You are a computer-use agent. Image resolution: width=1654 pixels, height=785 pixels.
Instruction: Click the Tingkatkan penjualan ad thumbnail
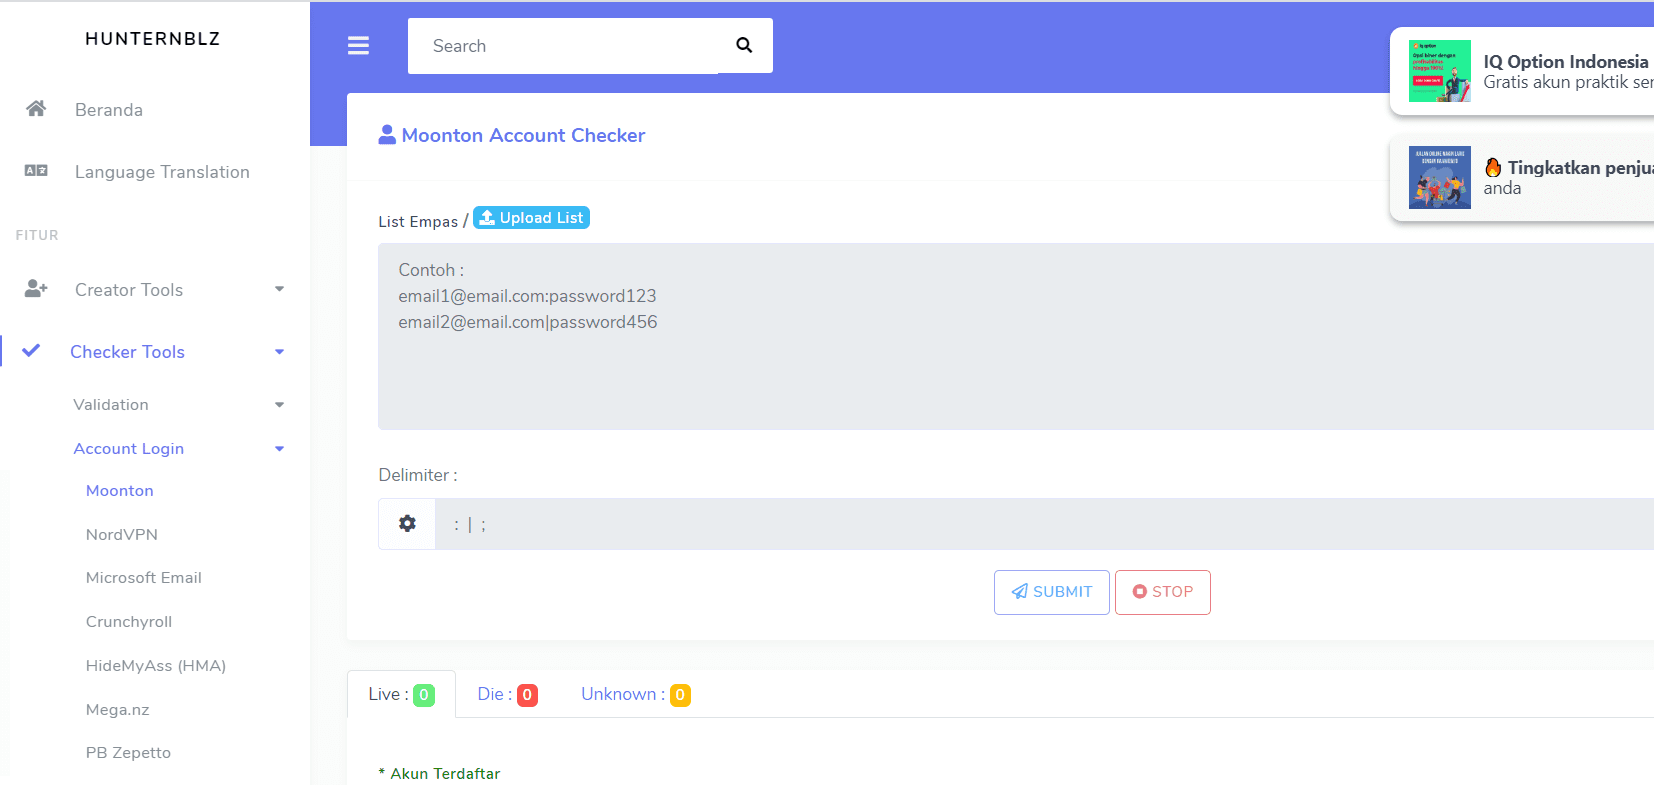1440,178
